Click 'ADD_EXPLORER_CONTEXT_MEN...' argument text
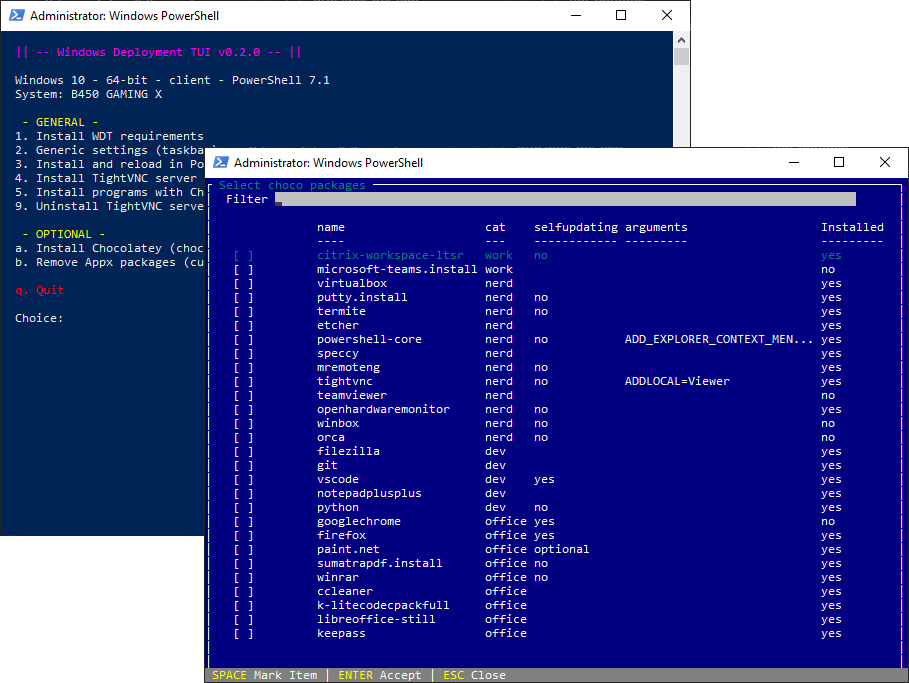Screen dimensions: 909x683 (719, 340)
